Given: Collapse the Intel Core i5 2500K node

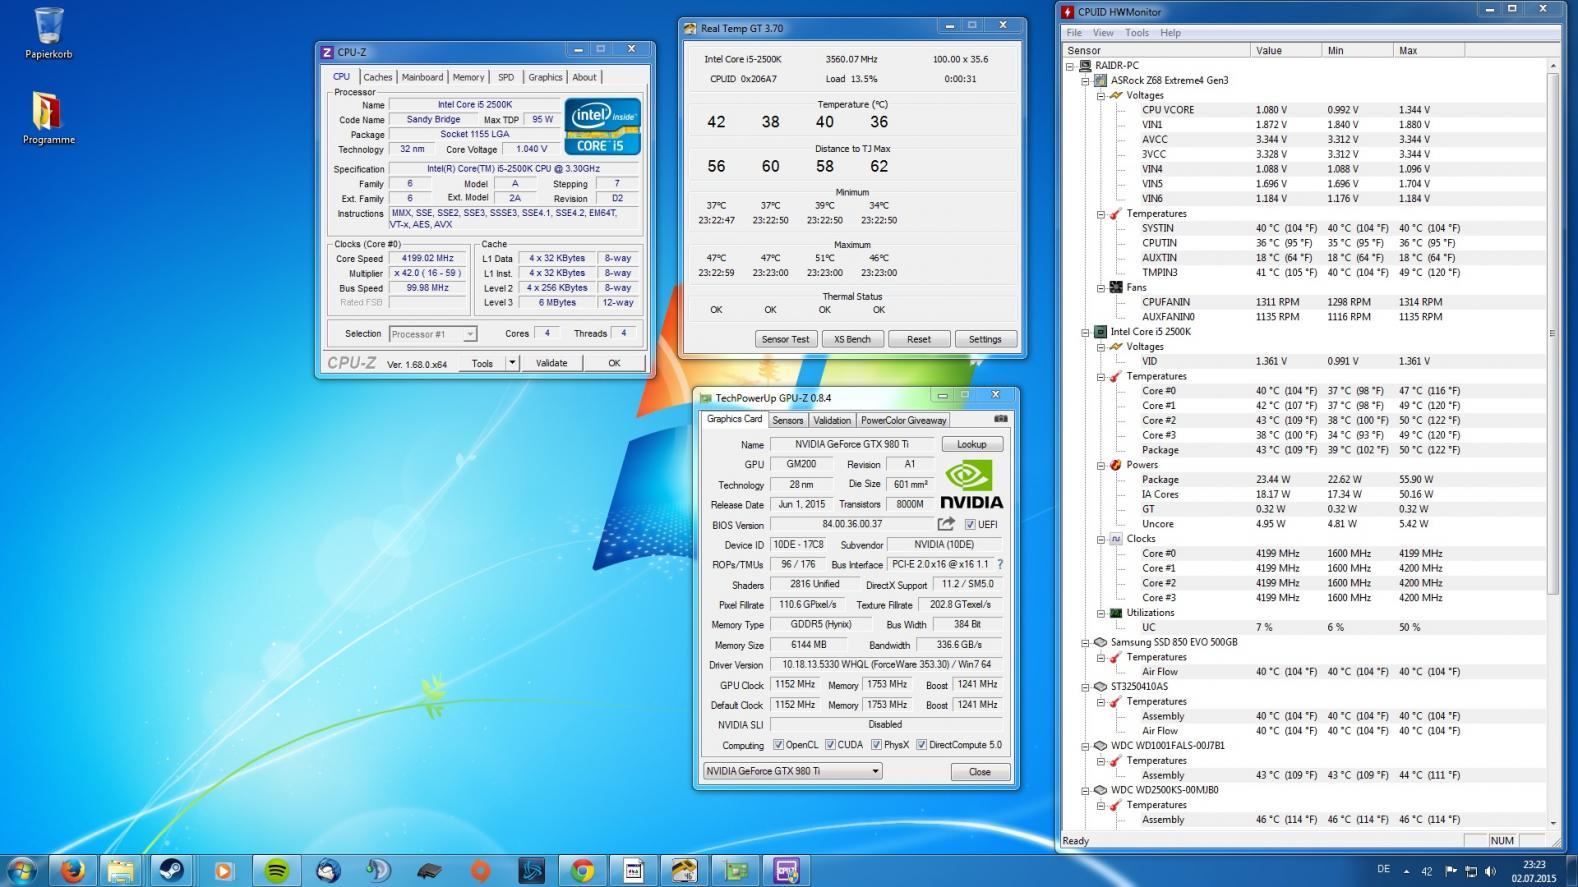Looking at the screenshot, I should tap(1085, 332).
